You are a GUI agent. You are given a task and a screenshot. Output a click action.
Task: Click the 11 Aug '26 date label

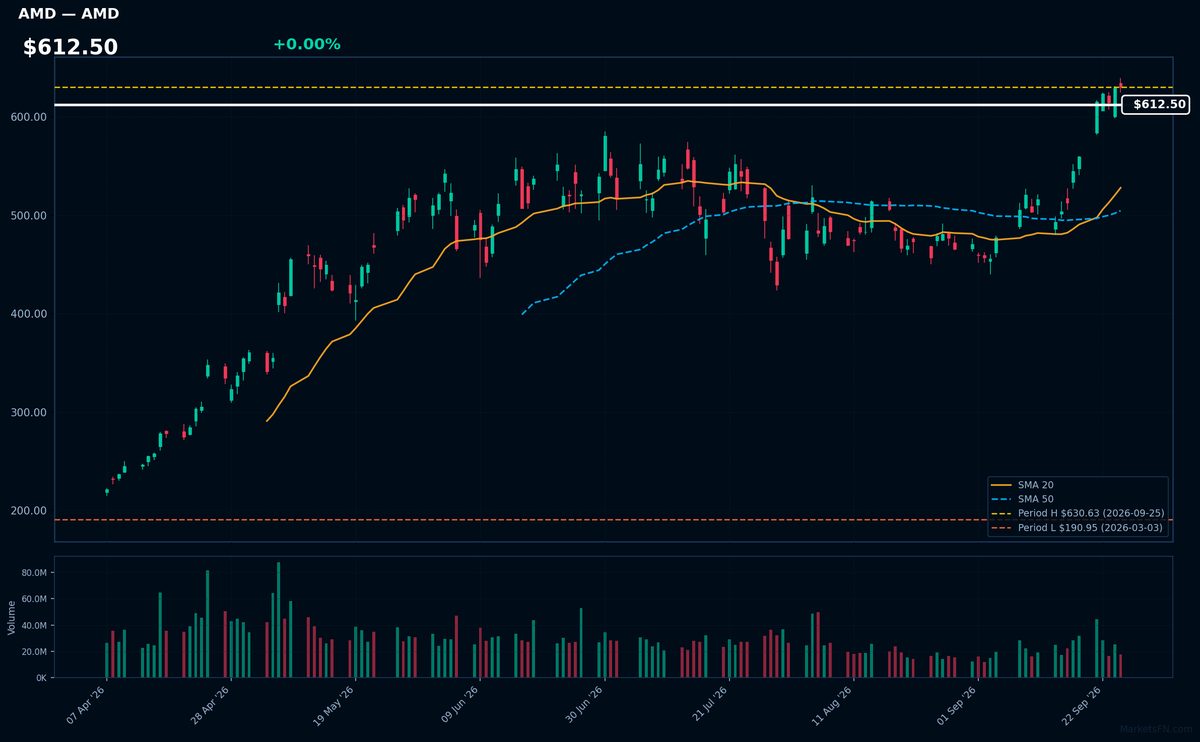tap(832, 705)
